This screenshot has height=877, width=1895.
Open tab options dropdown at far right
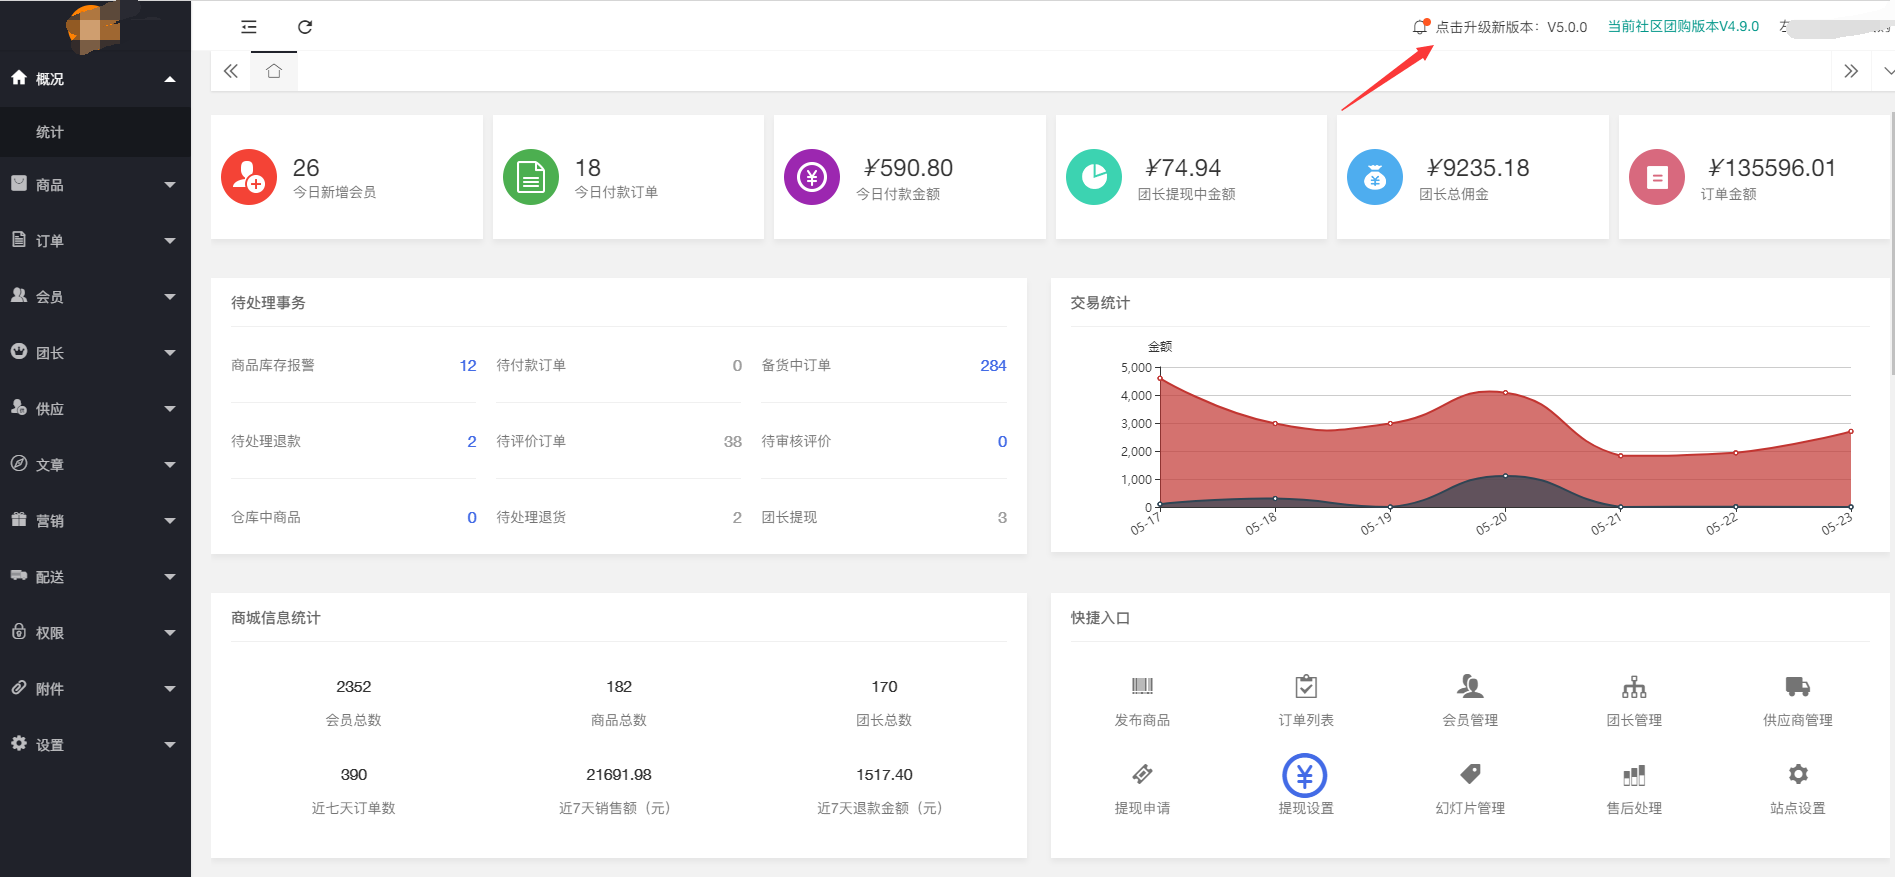(x=1888, y=71)
